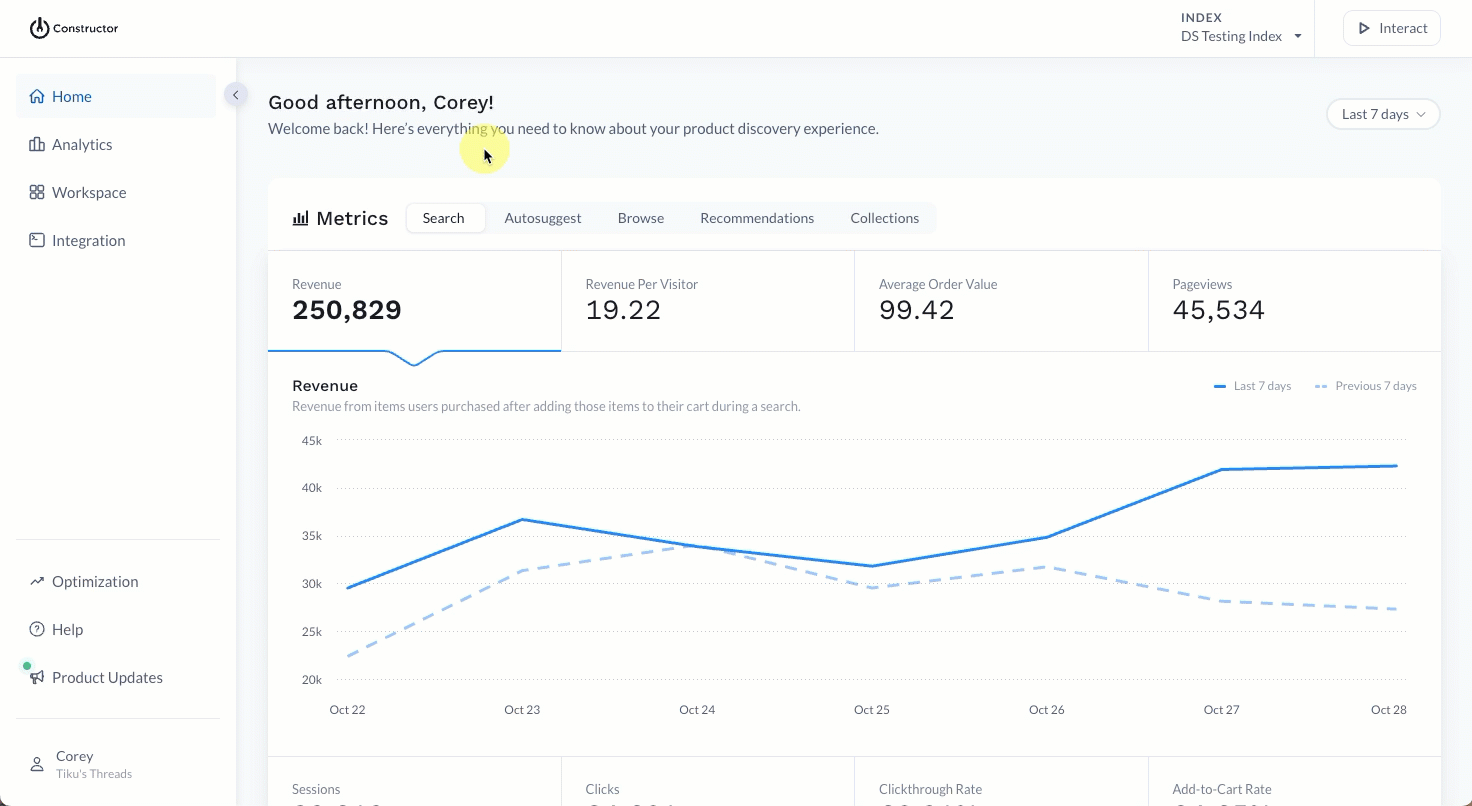Click the Constructor logo icon

tap(39, 28)
